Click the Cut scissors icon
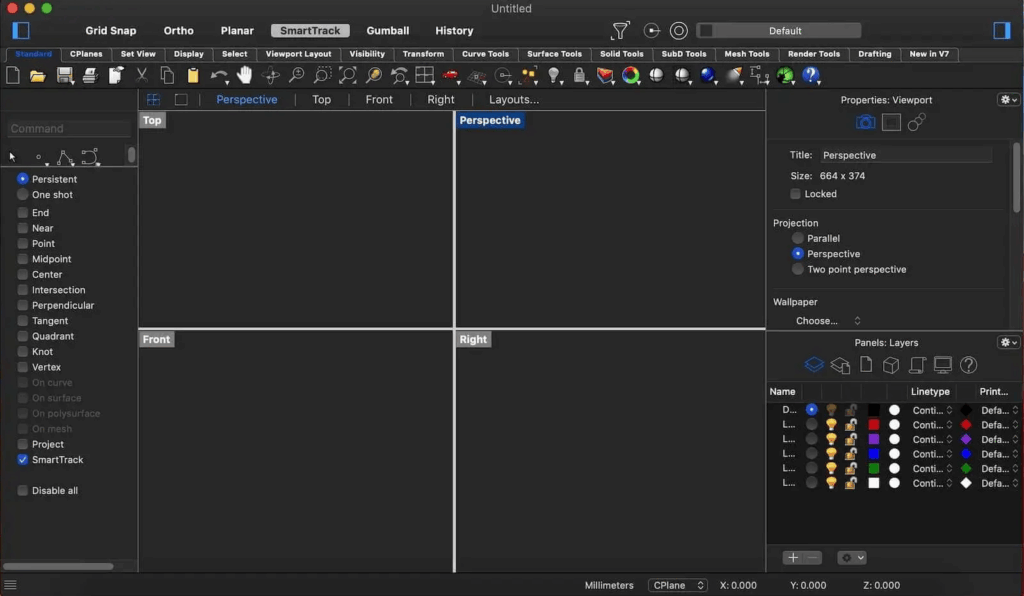 (142, 75)
